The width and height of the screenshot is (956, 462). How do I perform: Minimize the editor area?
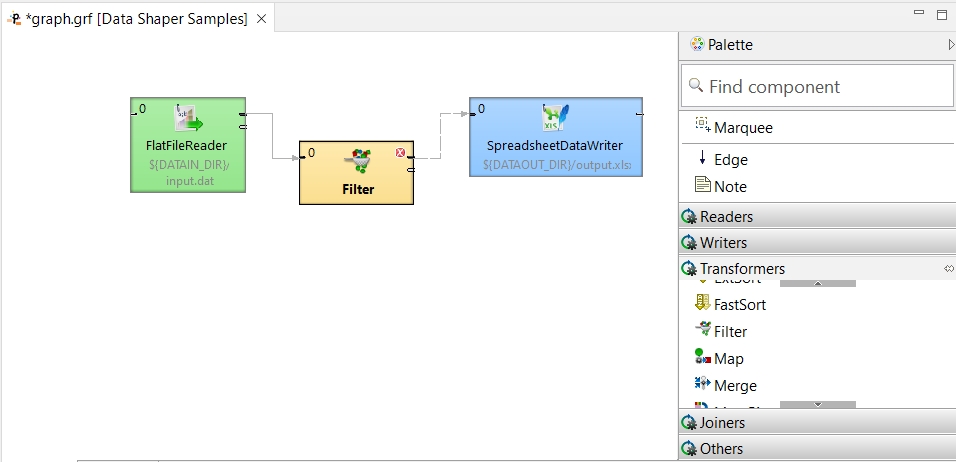pyautogui.click(x=919, y=12)
